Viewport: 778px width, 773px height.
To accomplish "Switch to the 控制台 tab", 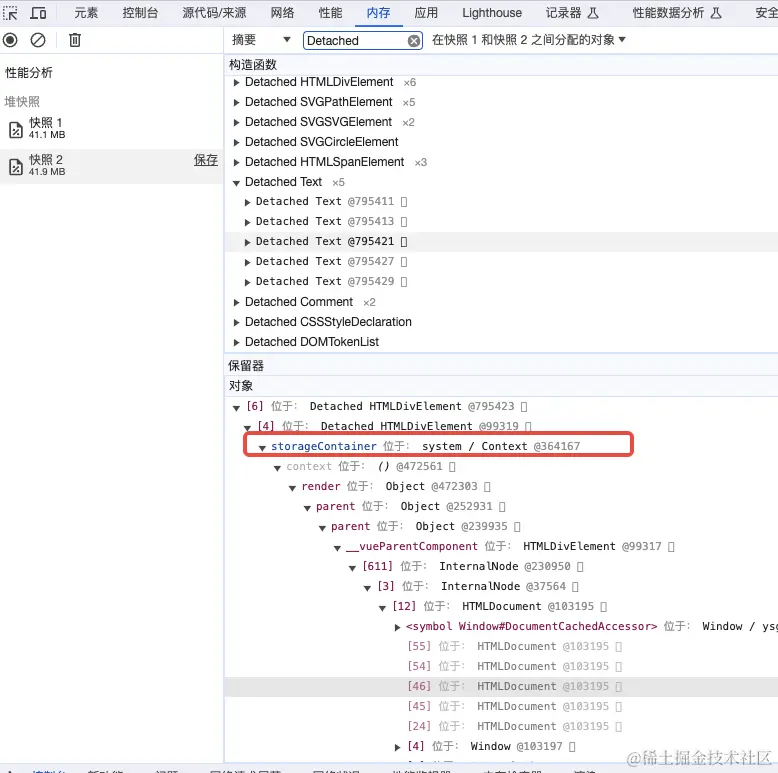I will (x=140, y=13).
